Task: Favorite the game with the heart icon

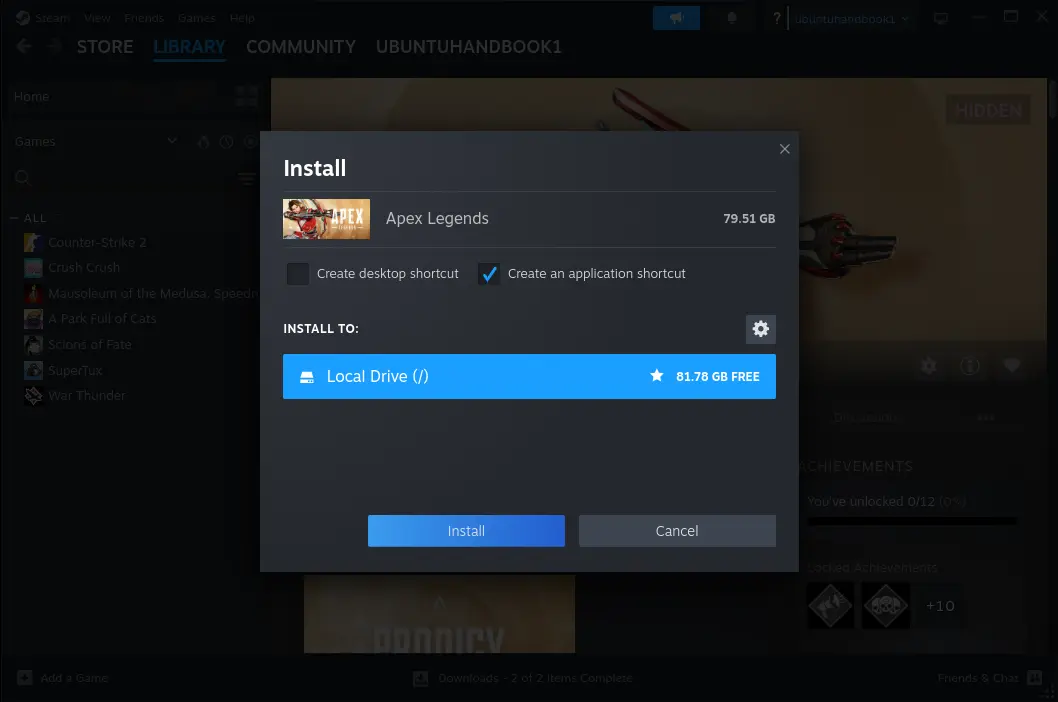Action: [x=1011, y=366]
